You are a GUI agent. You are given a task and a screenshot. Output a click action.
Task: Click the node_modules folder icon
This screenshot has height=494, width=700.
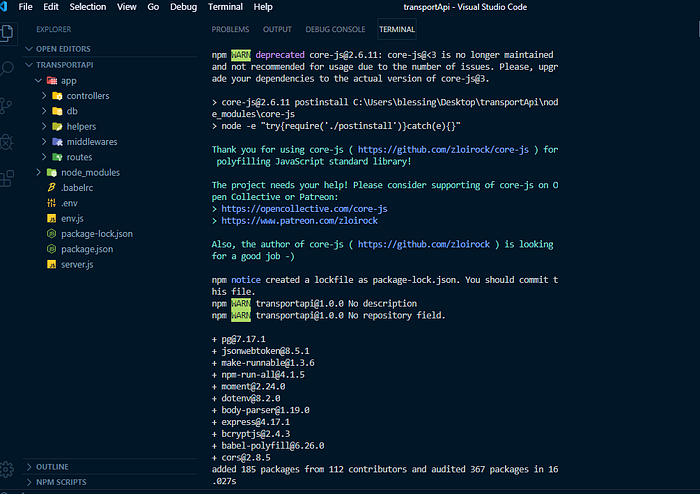[52, 172]
